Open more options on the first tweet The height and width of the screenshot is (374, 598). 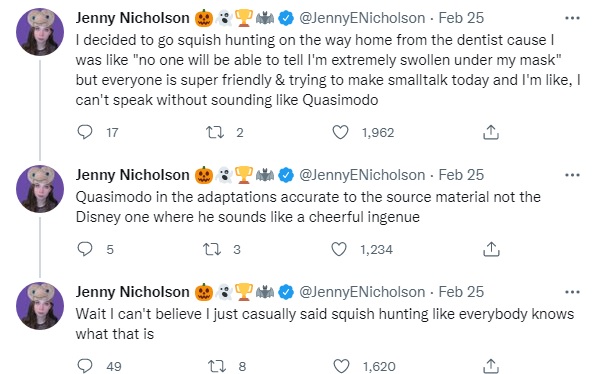tap(572, 18)
